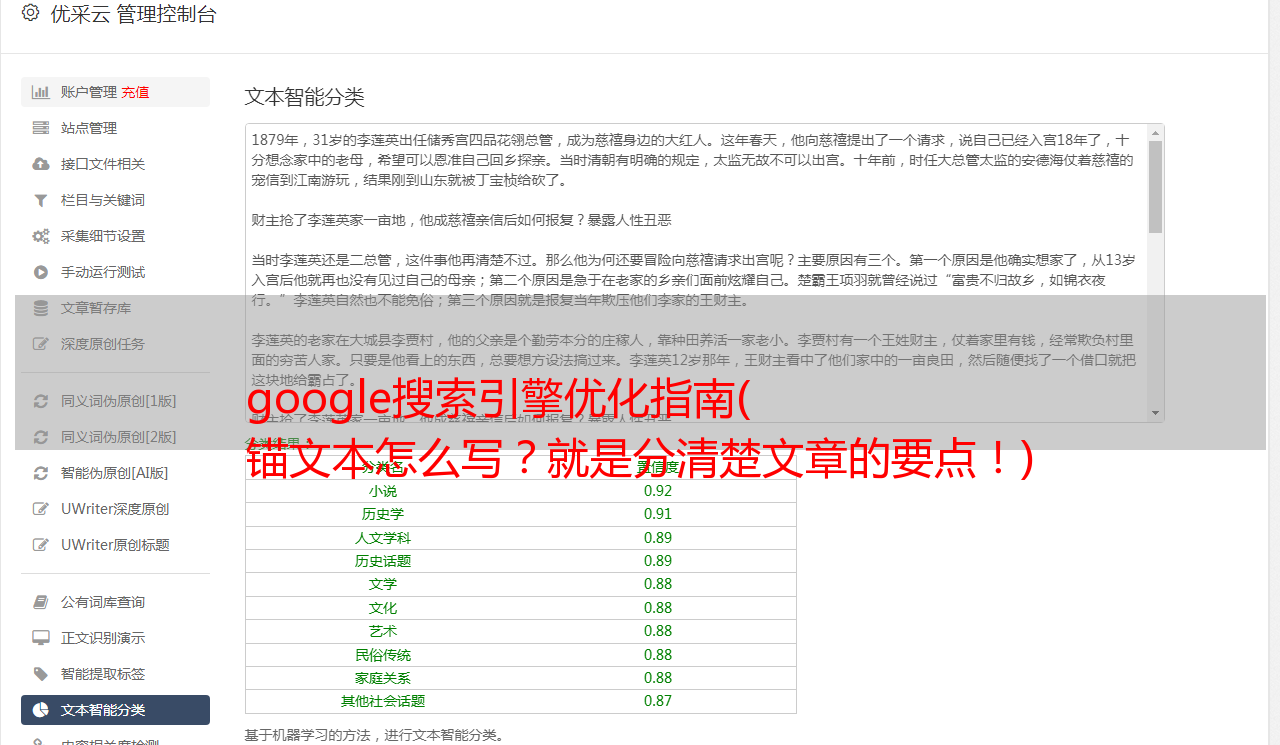Image resolution: width=1280 pixels, height=745 pixels.
Task: Open 采集细节设置 label in sidebar
Action: coord(103,236)
